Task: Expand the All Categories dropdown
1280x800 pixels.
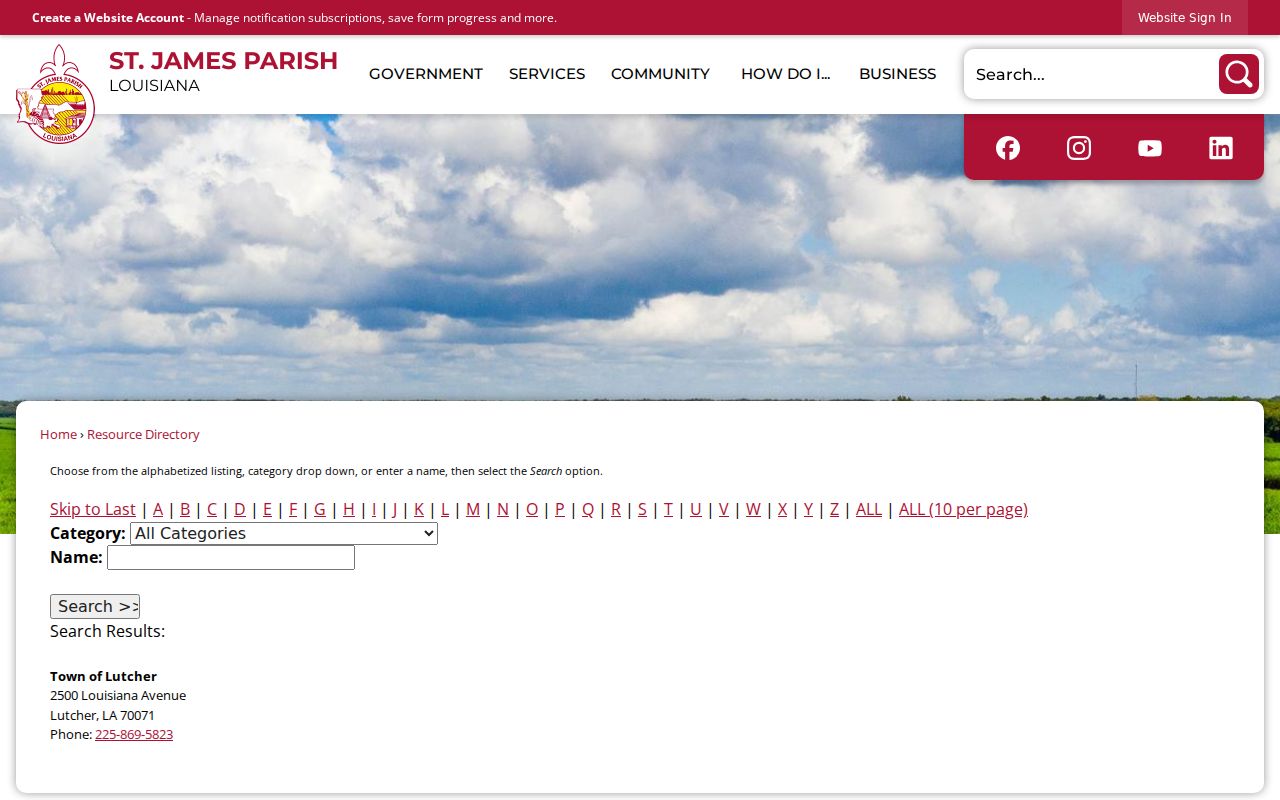Action: pos(284,534)
